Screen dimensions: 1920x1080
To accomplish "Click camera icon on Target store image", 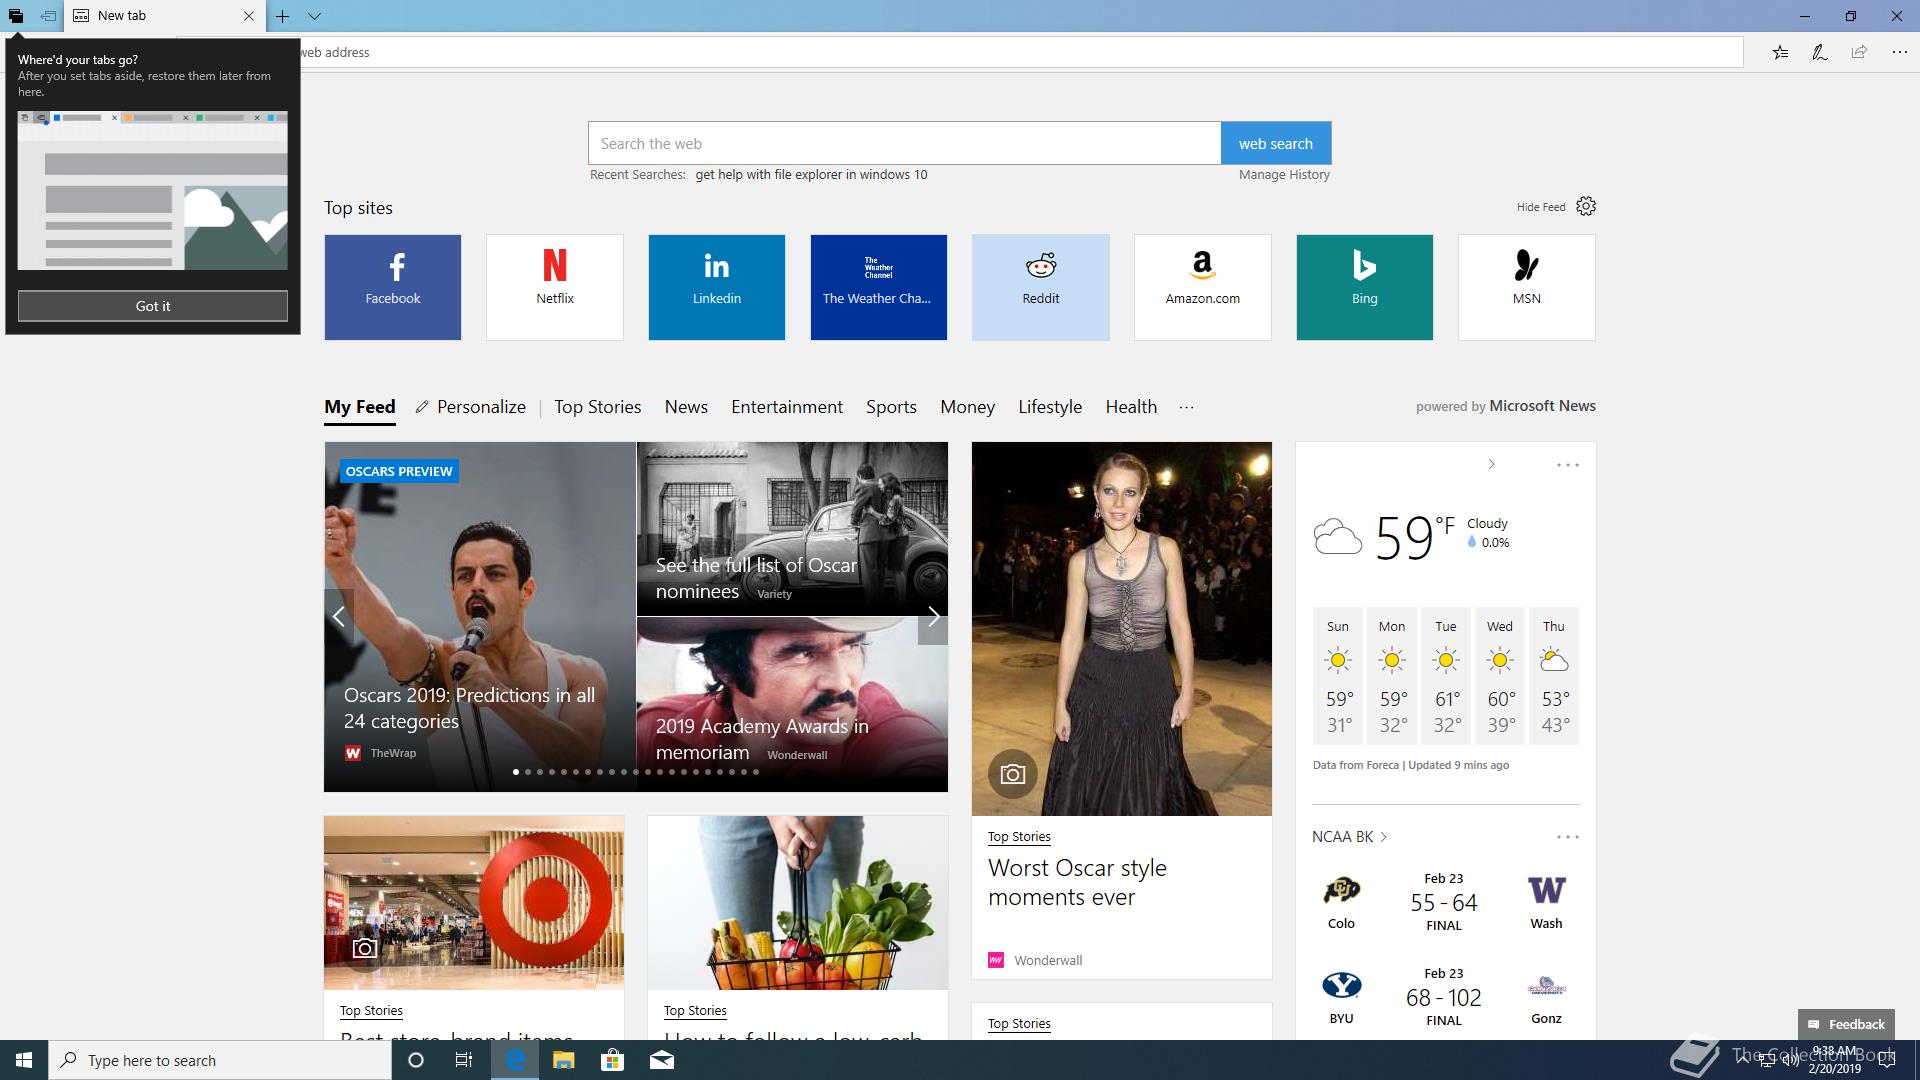I will (365, 948).
